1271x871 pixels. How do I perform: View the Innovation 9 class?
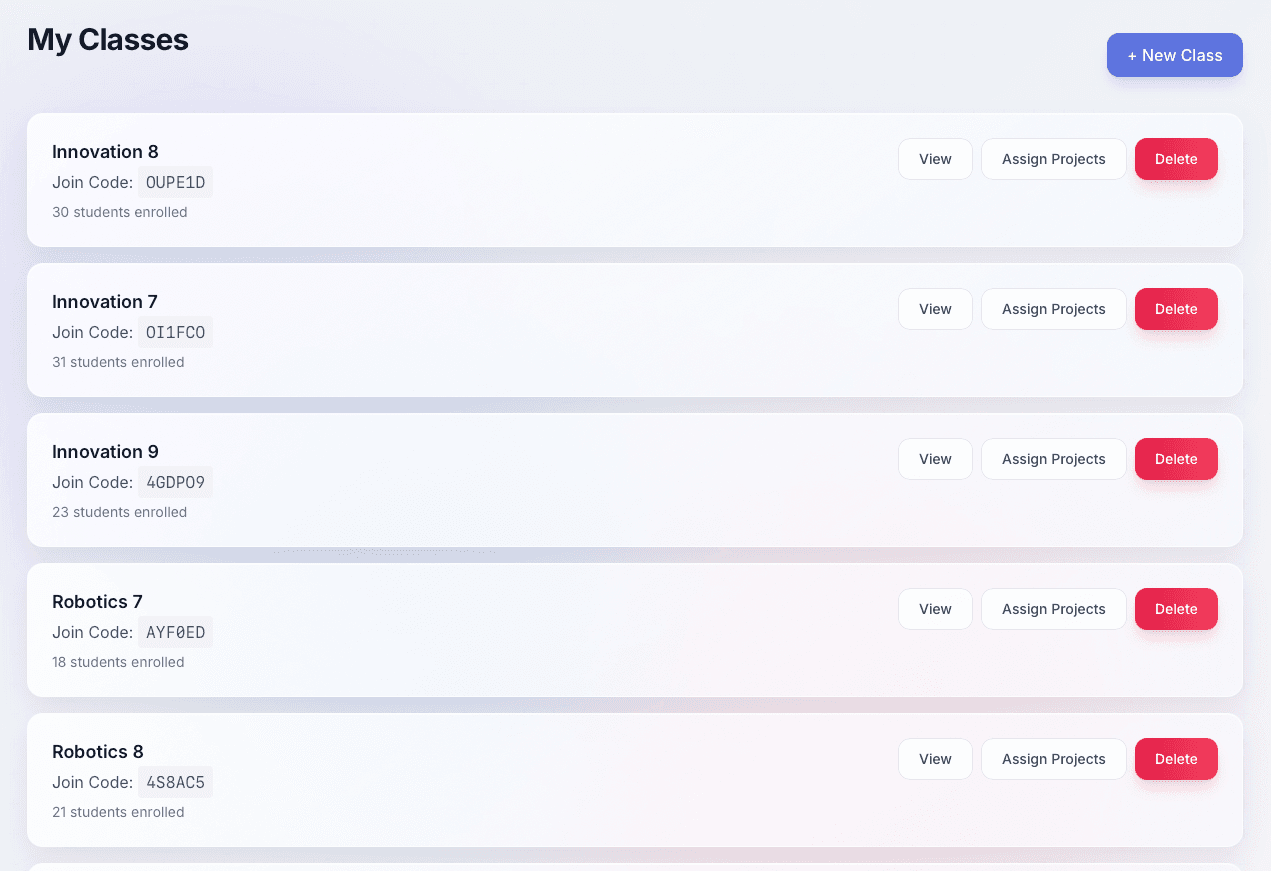tap(934, 458)
